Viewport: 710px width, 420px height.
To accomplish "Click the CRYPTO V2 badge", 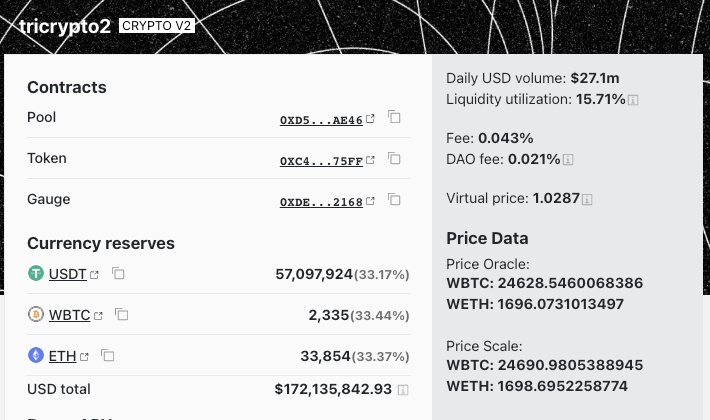I will click(157, 26).
